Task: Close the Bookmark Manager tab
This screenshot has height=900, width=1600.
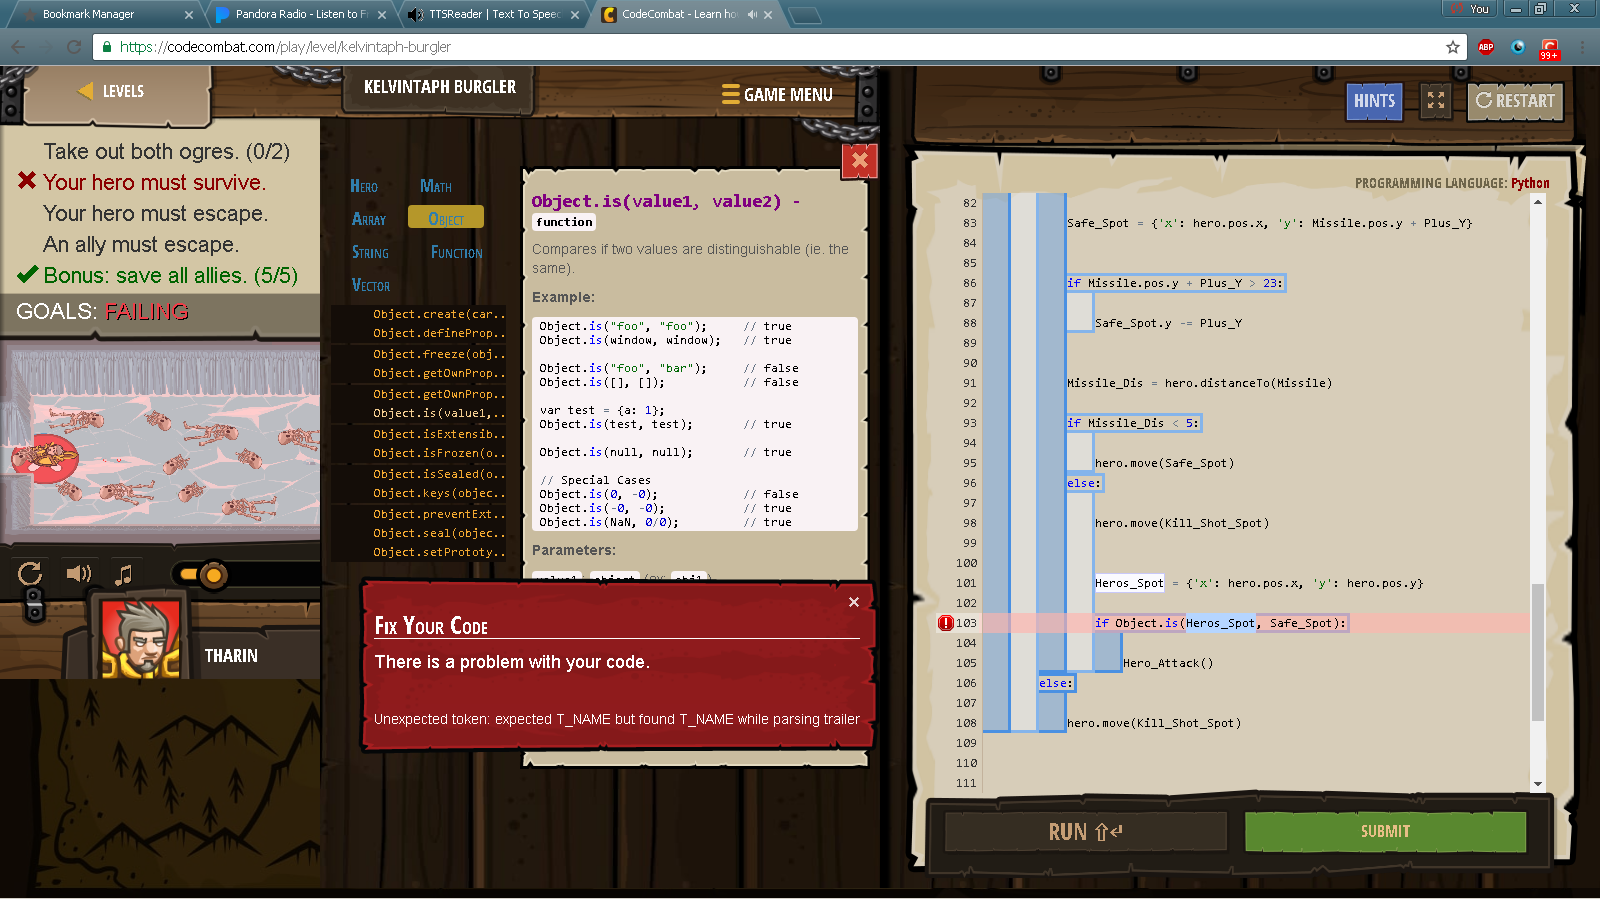Action: tap(189, 15)
